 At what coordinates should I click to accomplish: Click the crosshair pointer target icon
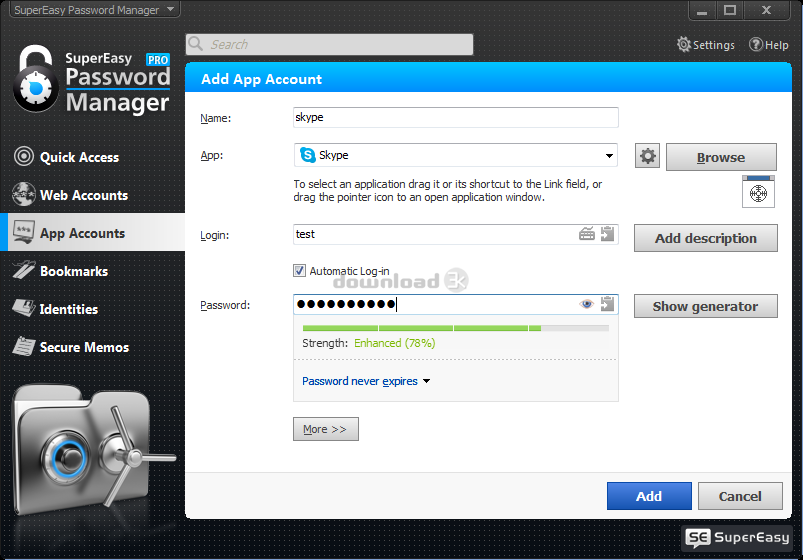tap(758, 192)
